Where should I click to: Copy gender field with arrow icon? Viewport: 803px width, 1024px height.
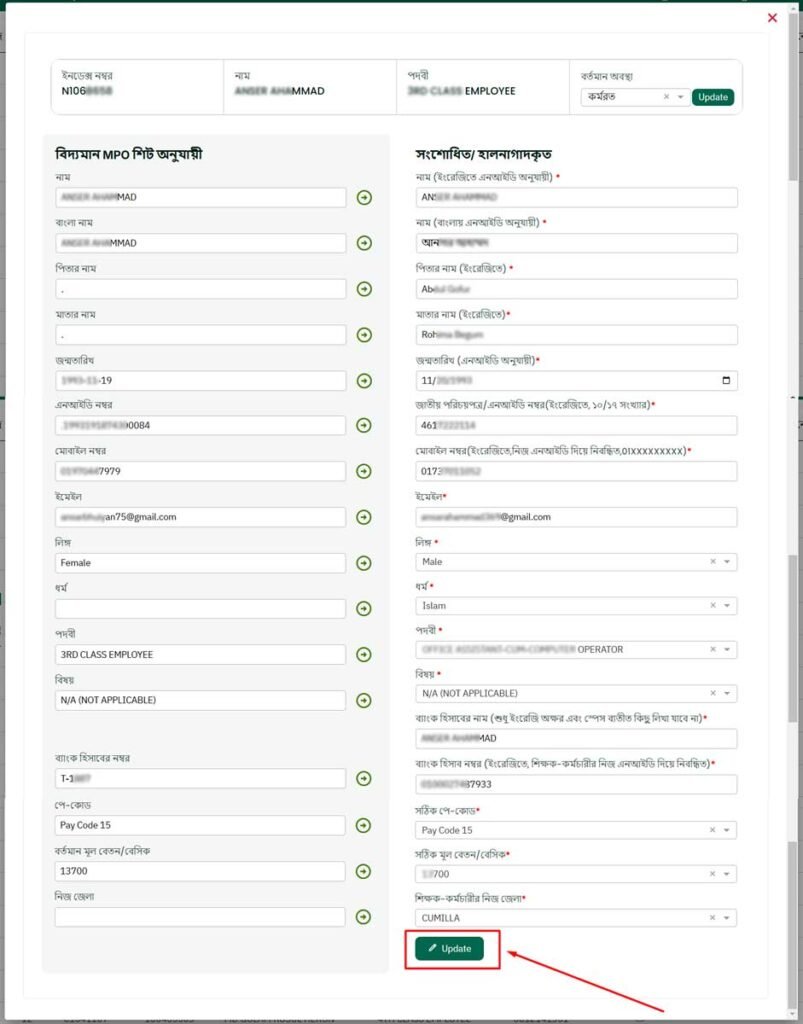pyautogui.click(x=364, y=562)
